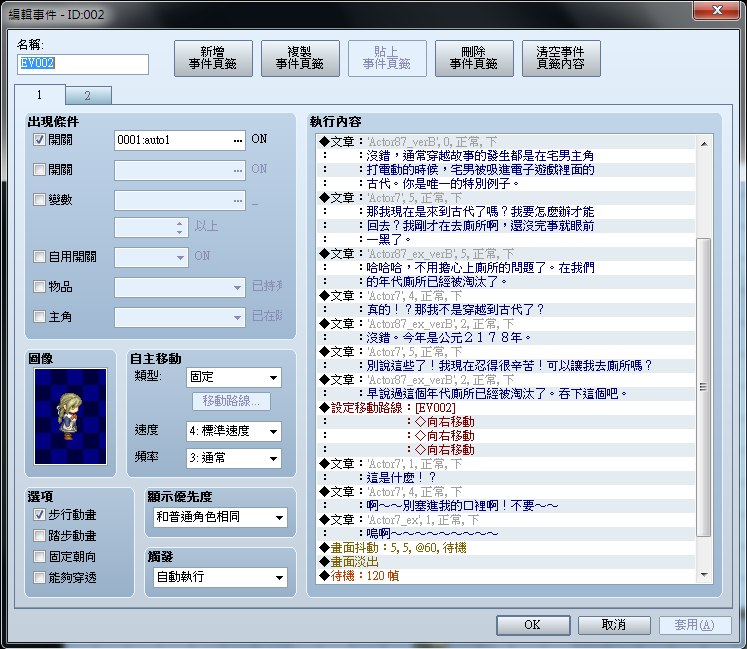Enable the 物品 condition checkbox
Viewport: 747px width, 649px height.
[39, 286]
